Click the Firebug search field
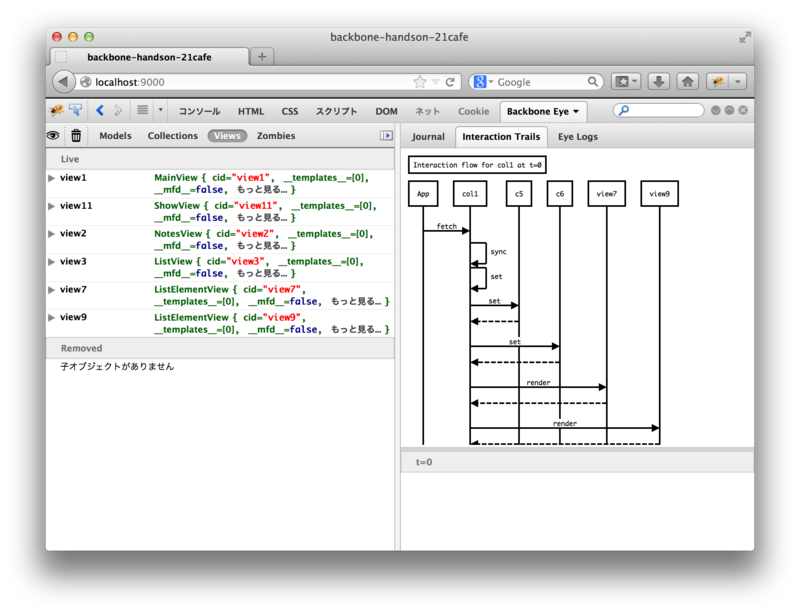The height and width of the screenshot is (614, 800). click(x=659, y=110)
